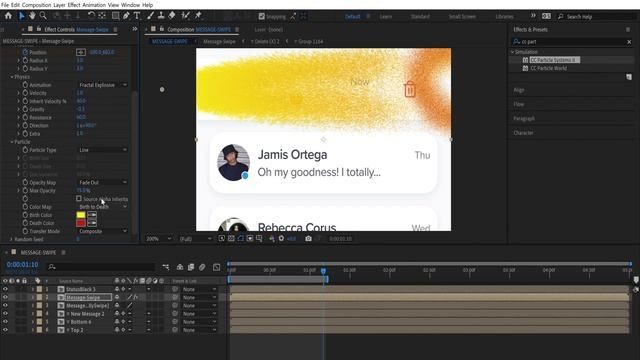
Task: Select the Puppet Pin tool
Action: point(198,16)
